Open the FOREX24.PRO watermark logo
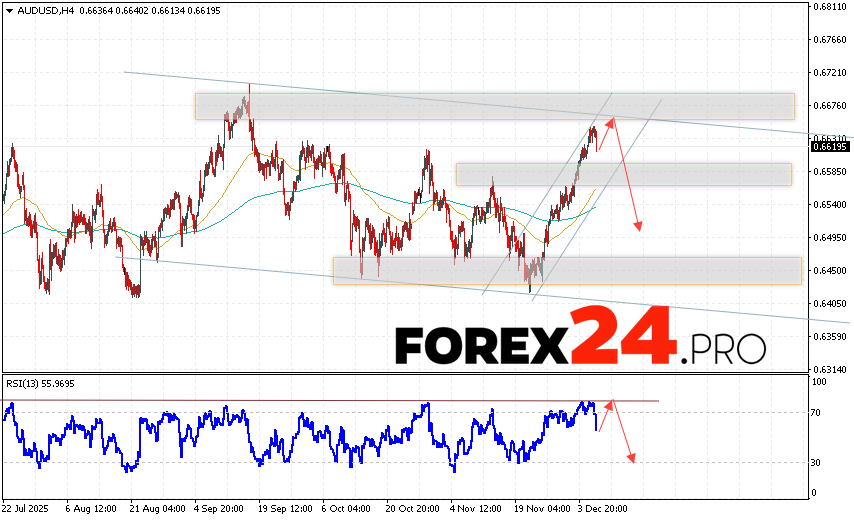Screen dimensions: 854x520 point(580,343)
